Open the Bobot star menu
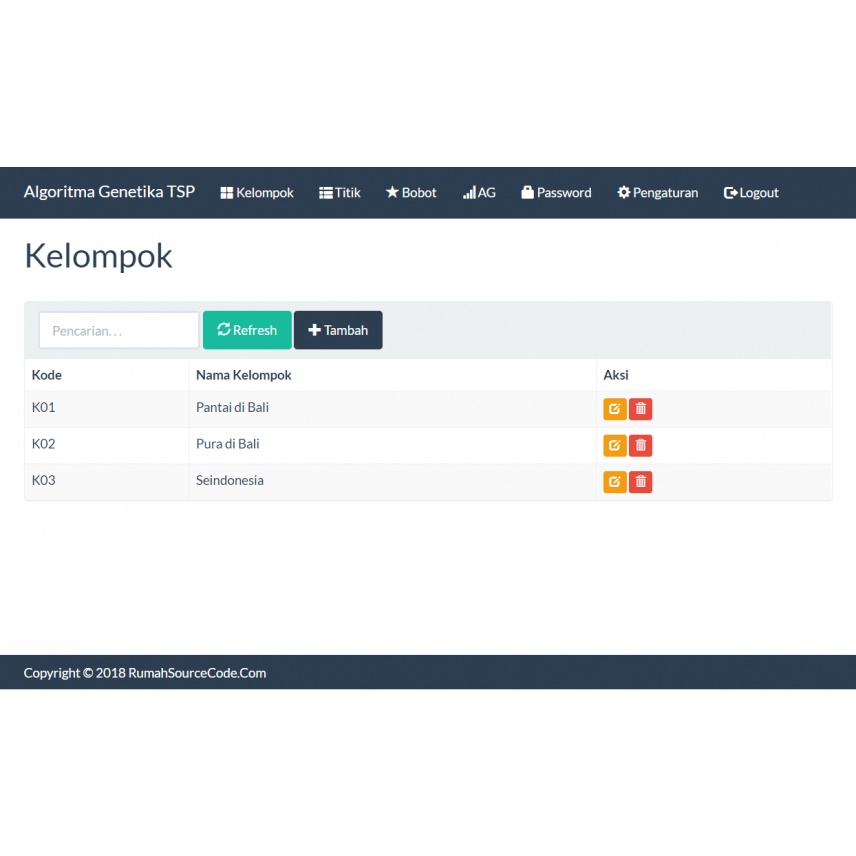This screenshot has width=856, height=856. coord(411,193)
